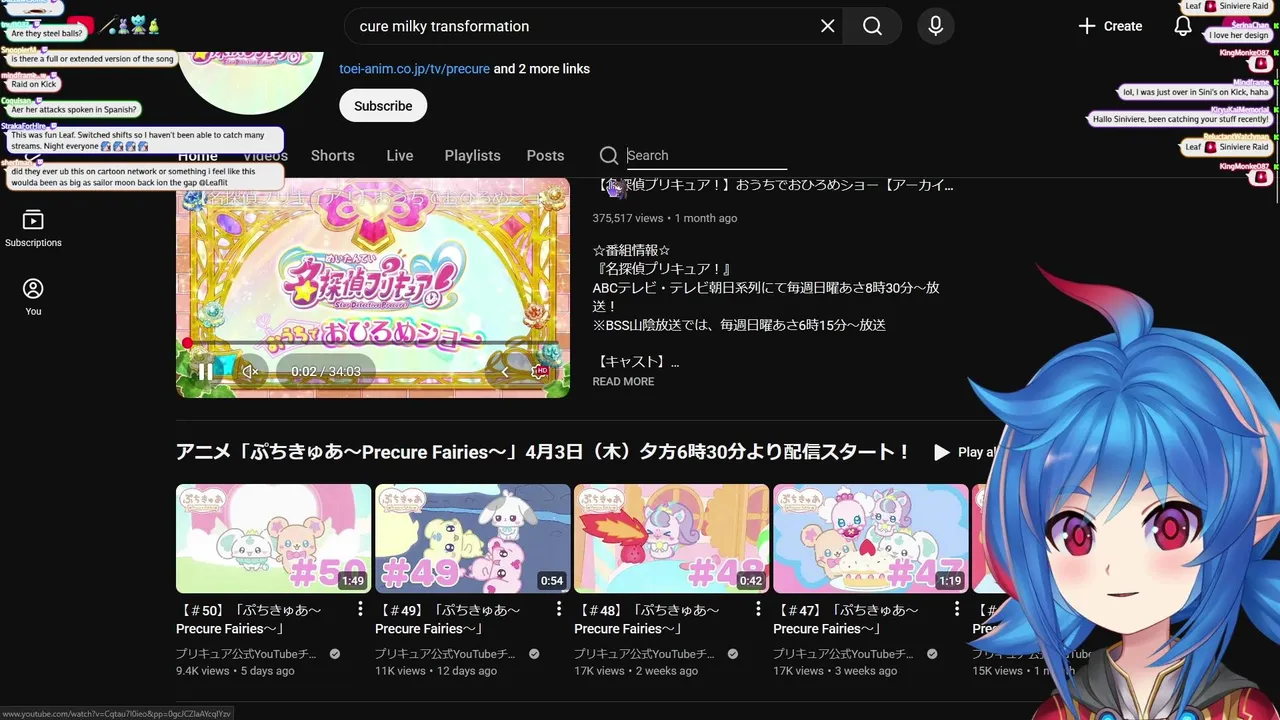The image size is (1280, 720).
Task: Open more options for video 【#49】
Action: 559,609
